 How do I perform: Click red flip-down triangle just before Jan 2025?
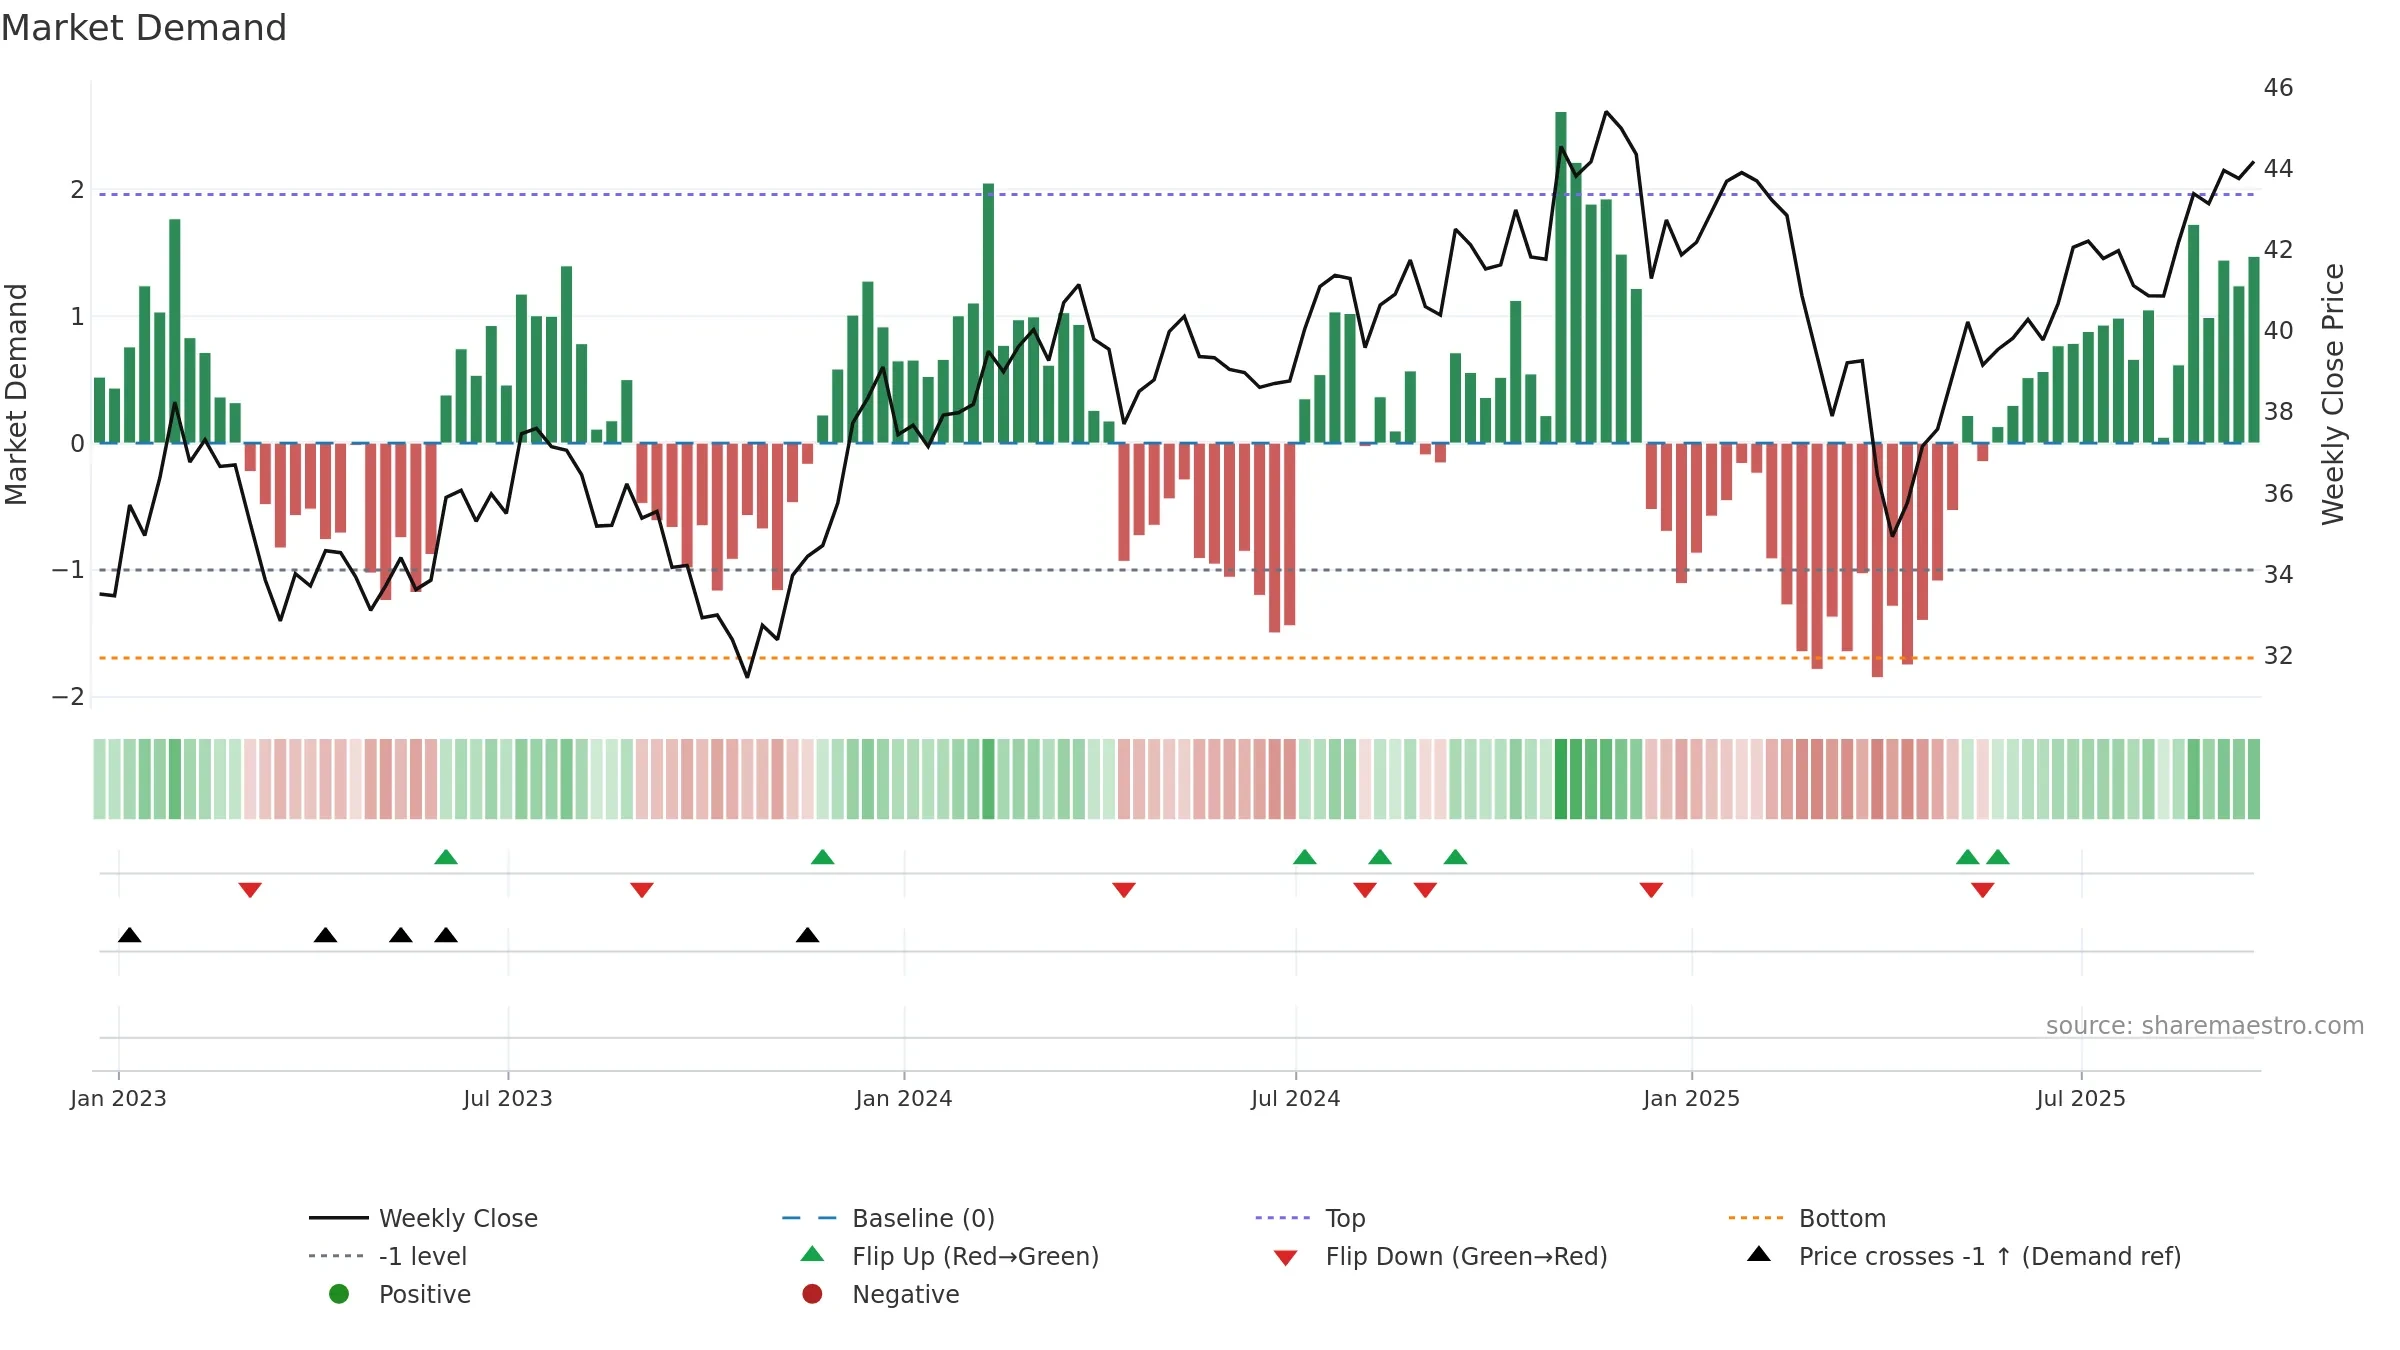(1651, 890)
